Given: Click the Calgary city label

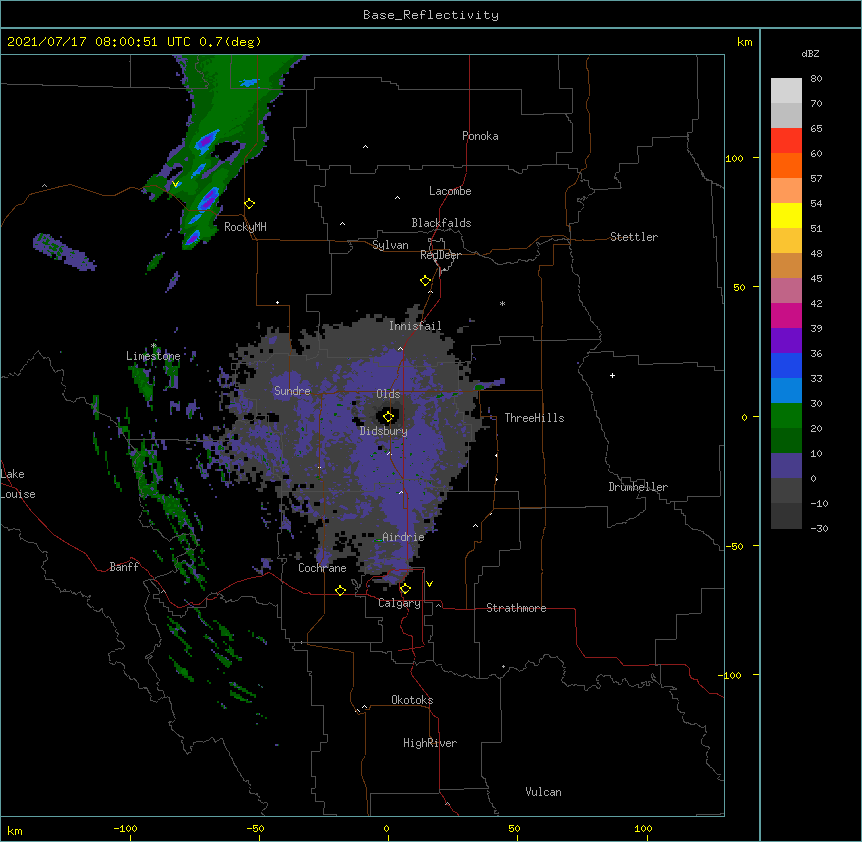Looking at the screenshot, I should [399, 603].
